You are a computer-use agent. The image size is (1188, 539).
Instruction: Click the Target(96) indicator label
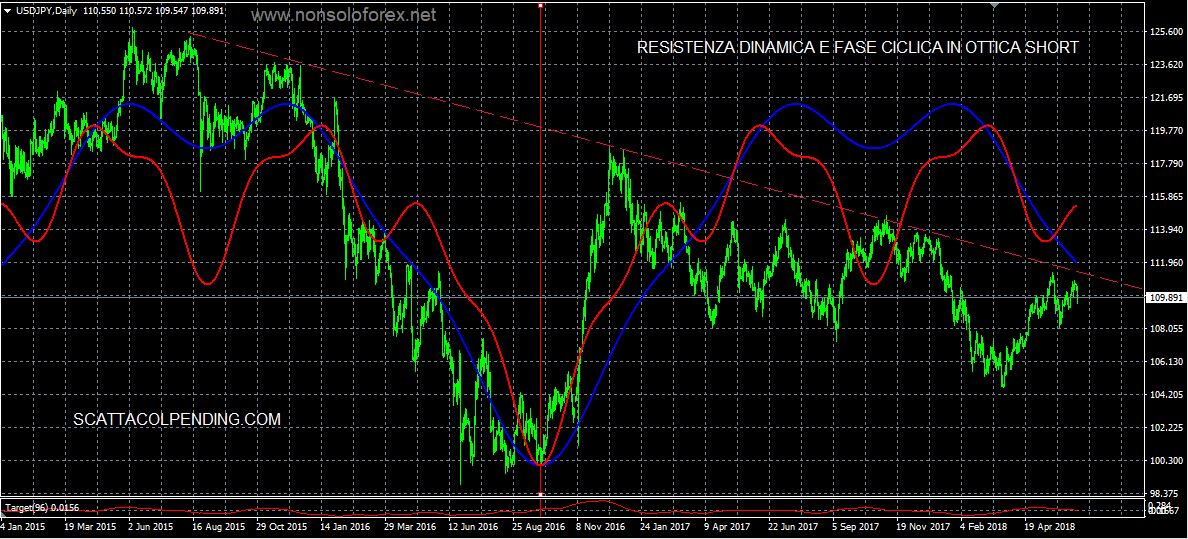42,508
